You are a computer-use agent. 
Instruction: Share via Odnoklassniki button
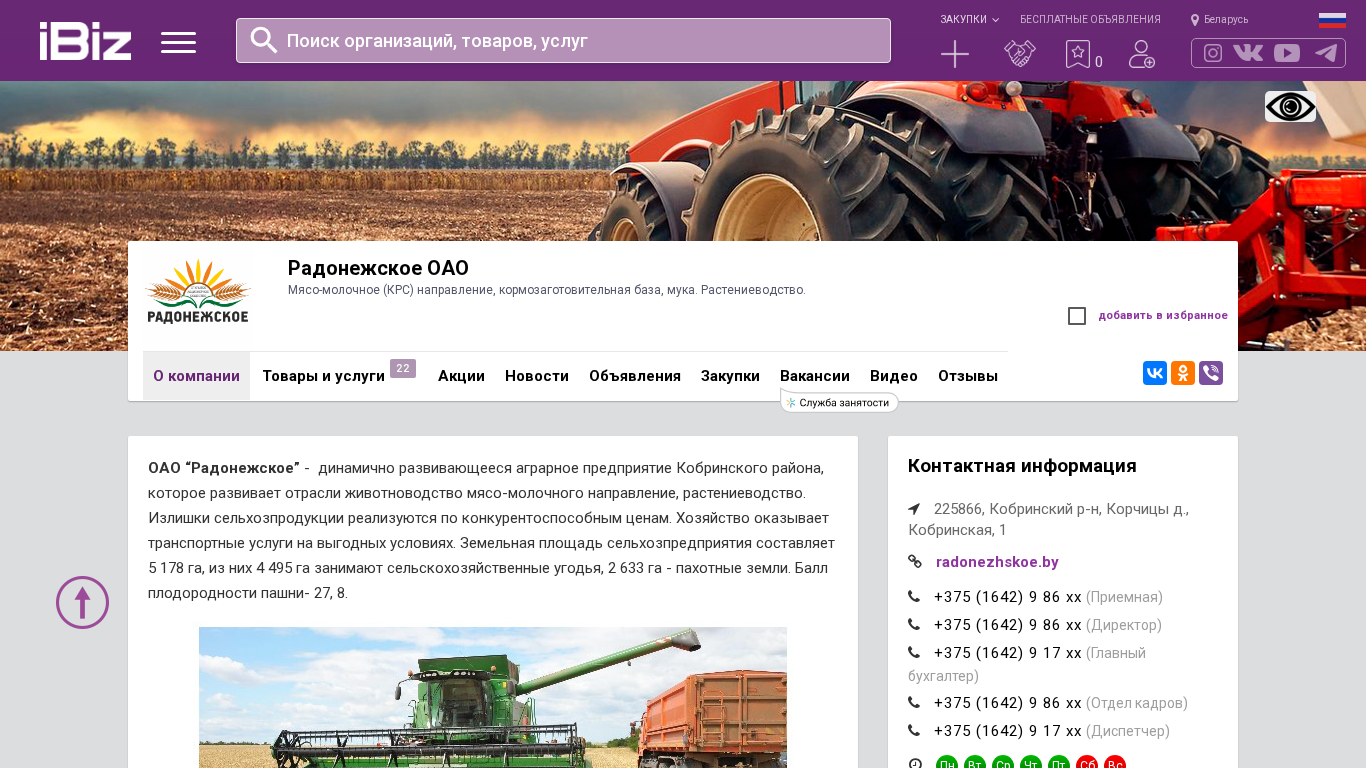coord(1183,373)
